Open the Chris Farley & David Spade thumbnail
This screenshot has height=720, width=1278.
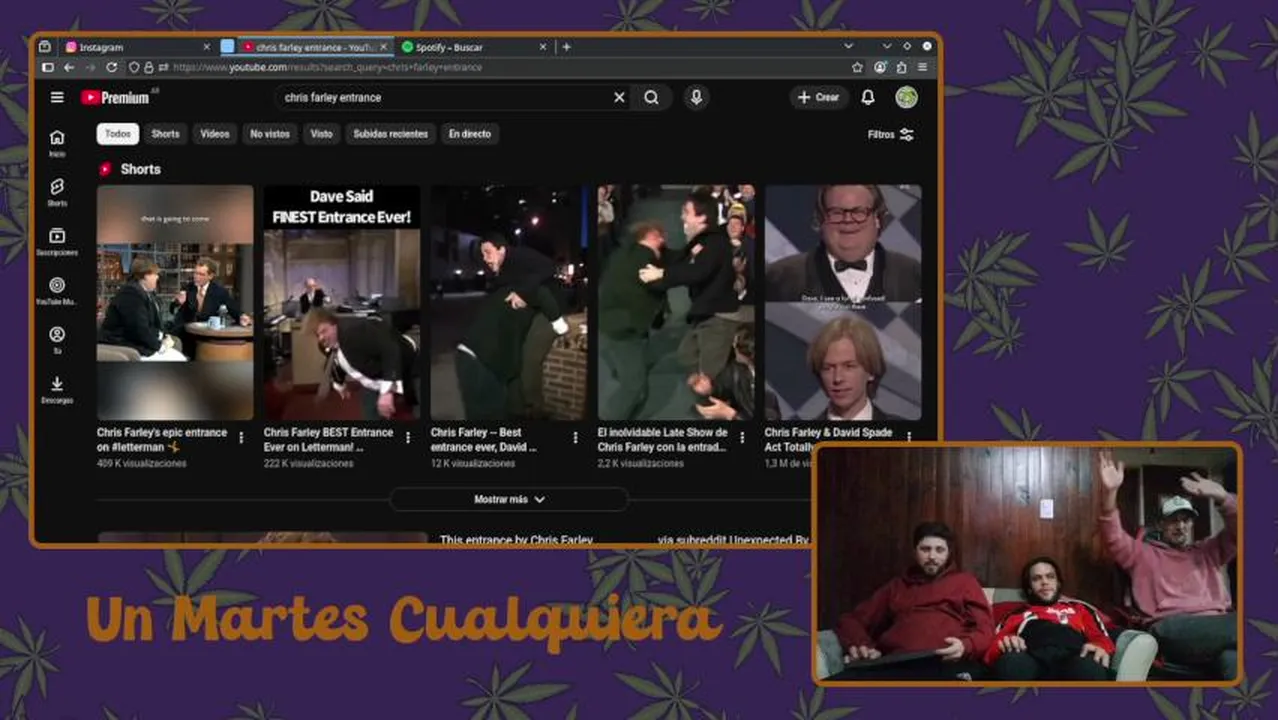pyautogui.click(x=843, y=302)
